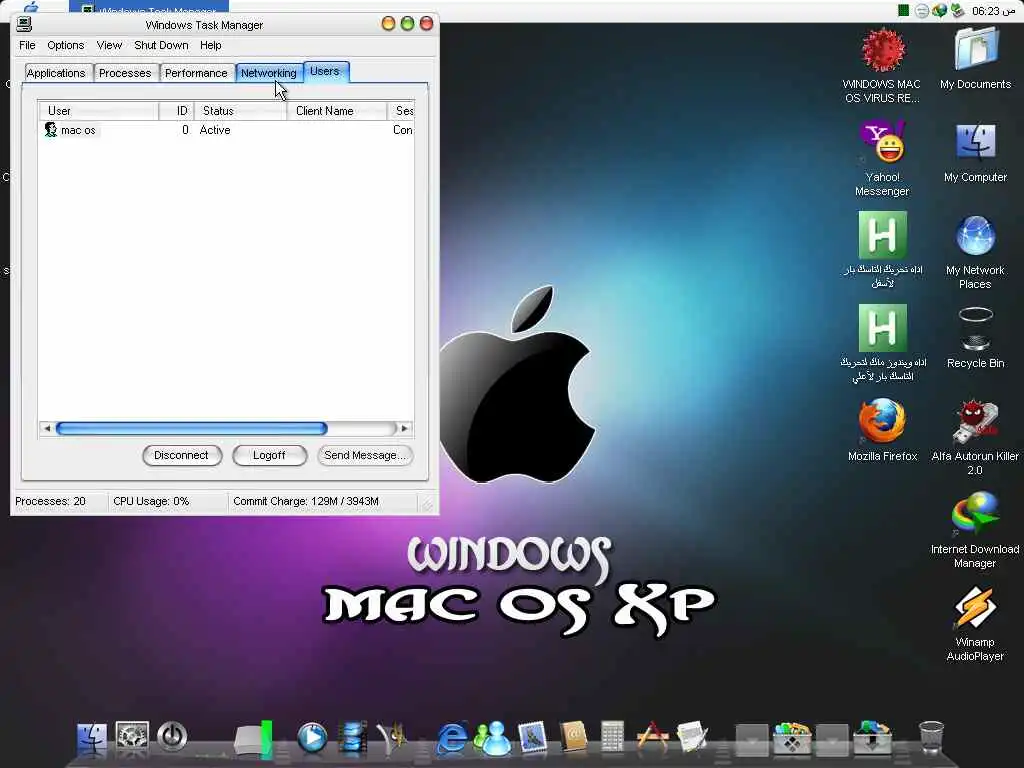This screenshot has width=1024, height=768.
Task: Open the drive icon in dock
Action: click(x=253, y=739)
